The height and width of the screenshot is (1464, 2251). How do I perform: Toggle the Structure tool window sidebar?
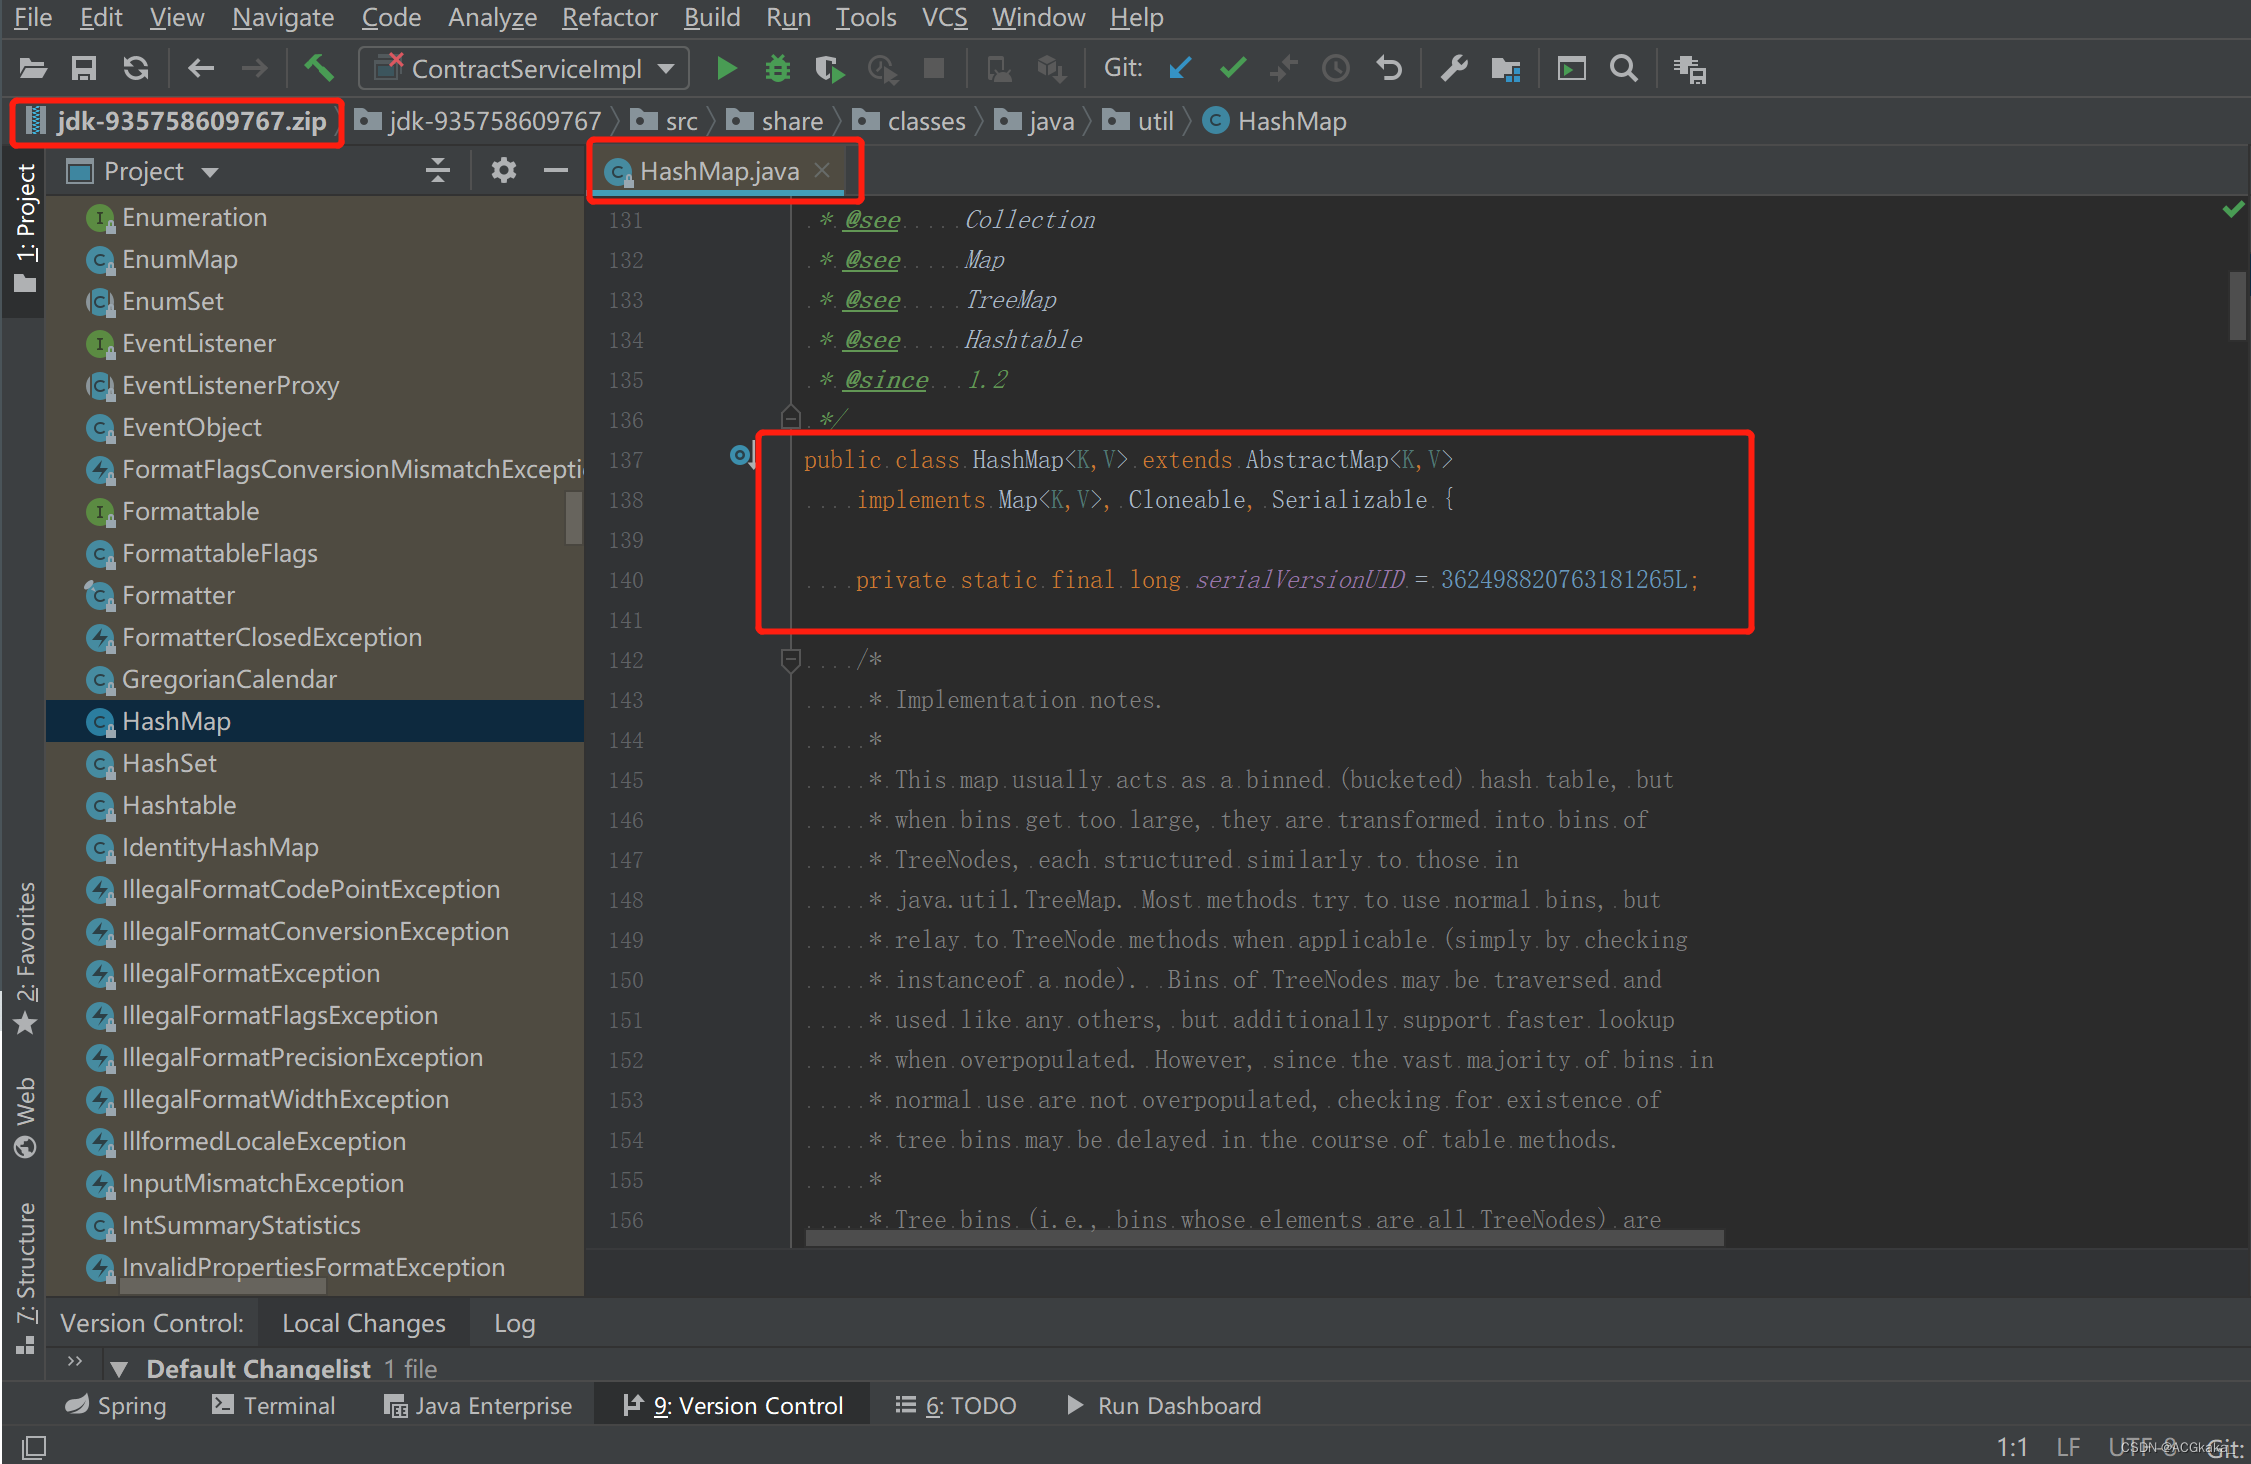(25, 1277)
